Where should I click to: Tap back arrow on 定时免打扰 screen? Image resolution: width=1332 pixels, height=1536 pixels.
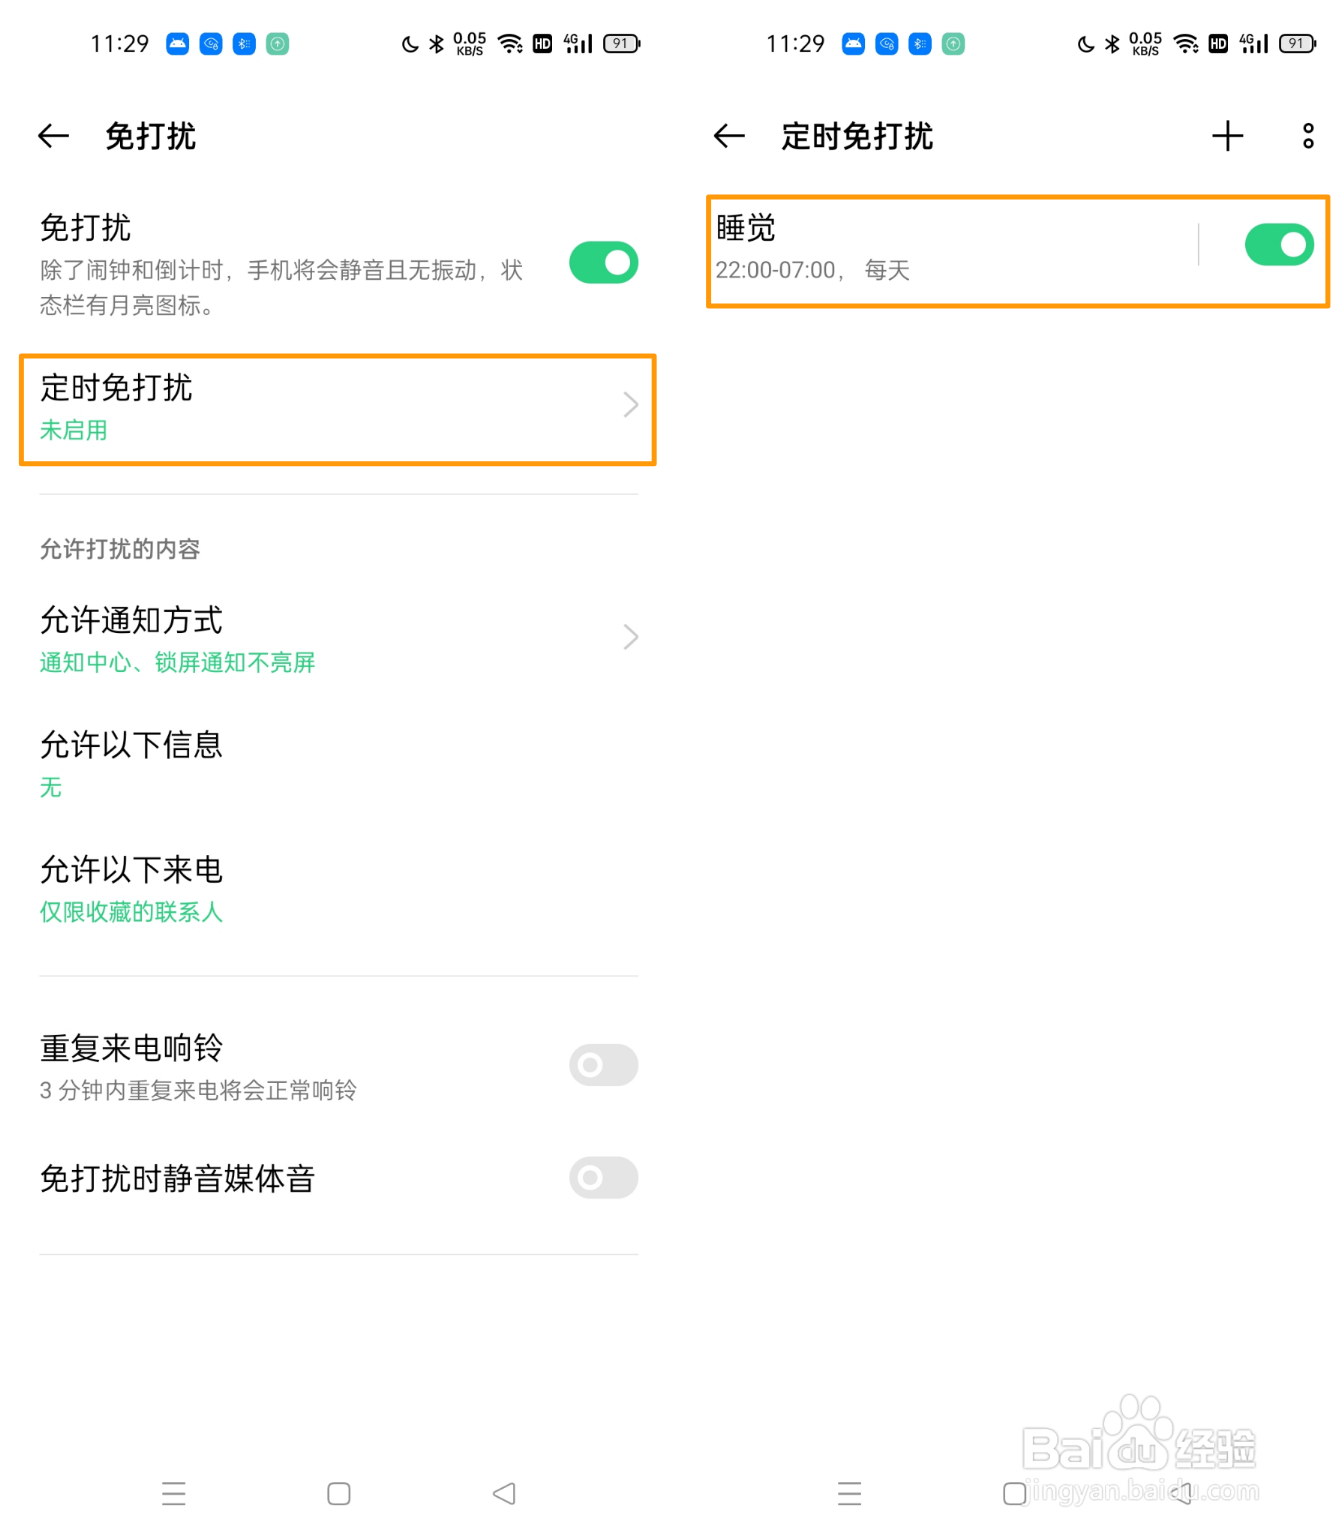pos(730,136)
